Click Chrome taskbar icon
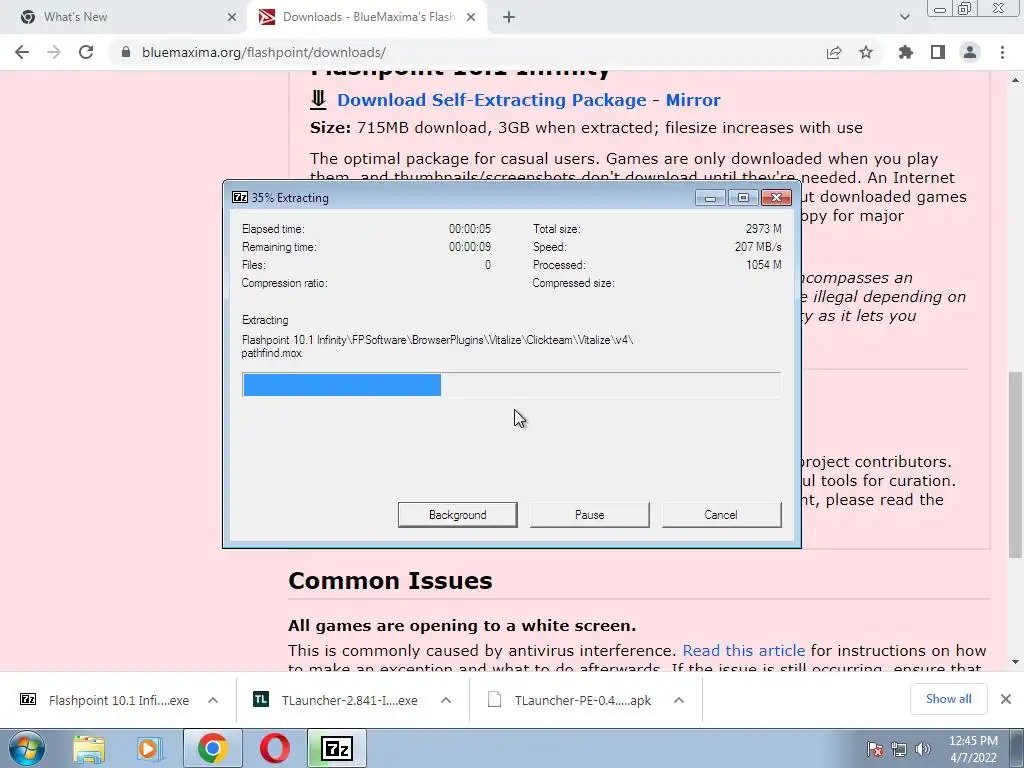The width and height of the screenshot is (1024, 768). point(212,748)
